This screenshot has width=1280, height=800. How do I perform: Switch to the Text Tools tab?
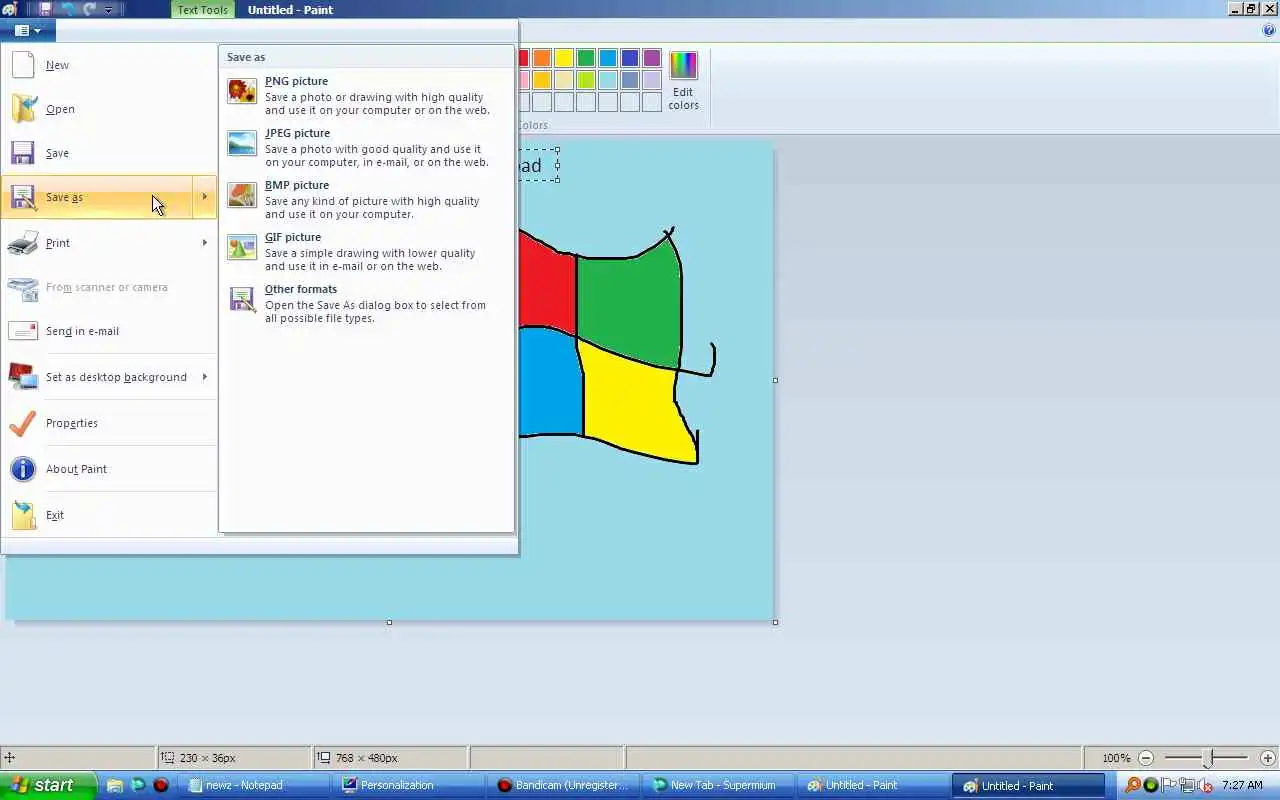pos(203,10)
